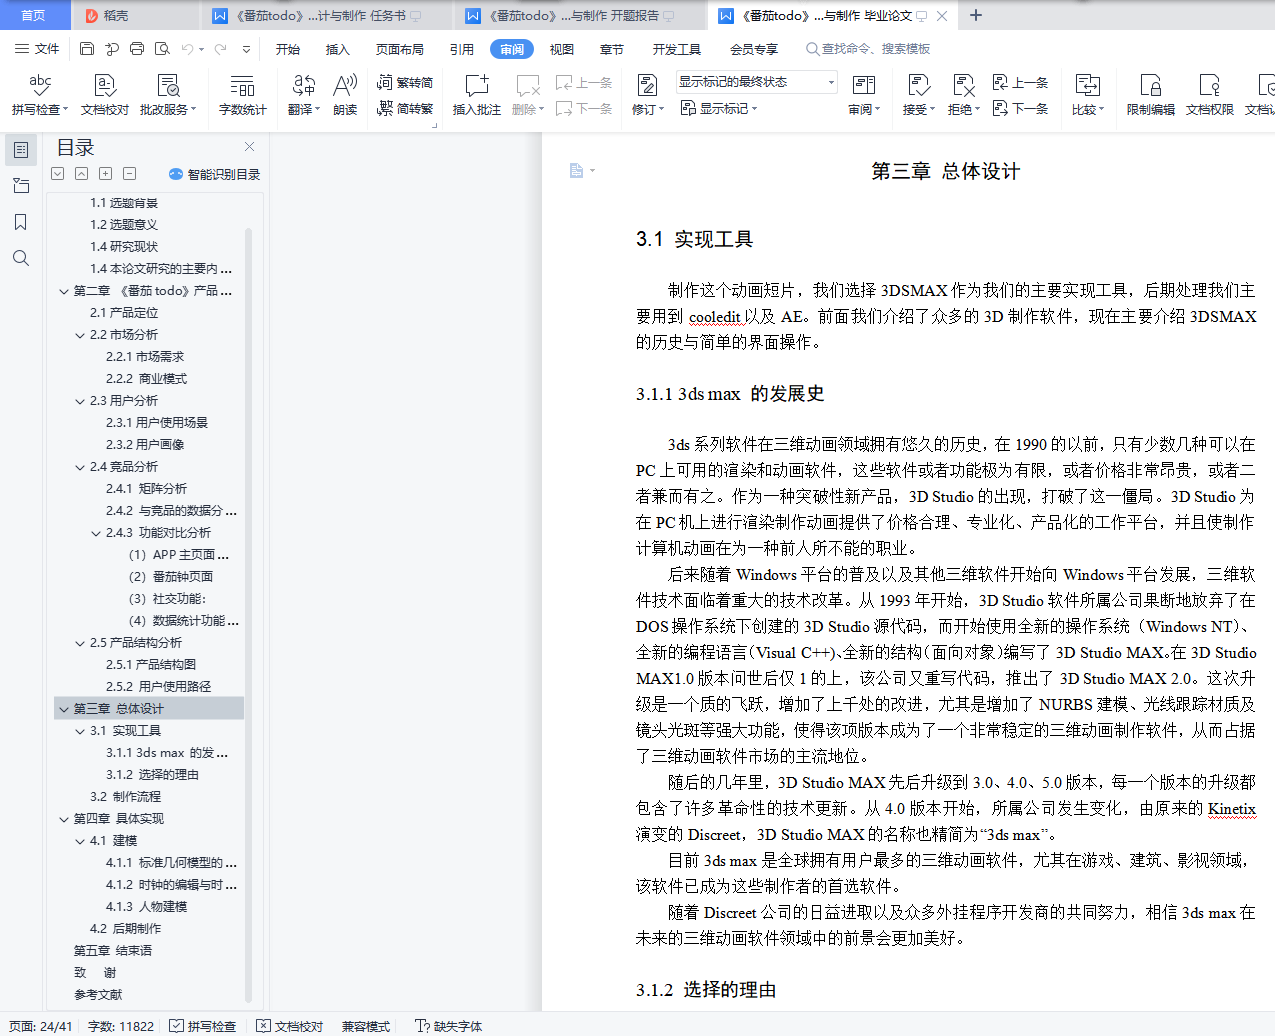This screenshot has width=1275, height=1036.
Task: Add a new tab with plus icon
Action: click(976, 15)
